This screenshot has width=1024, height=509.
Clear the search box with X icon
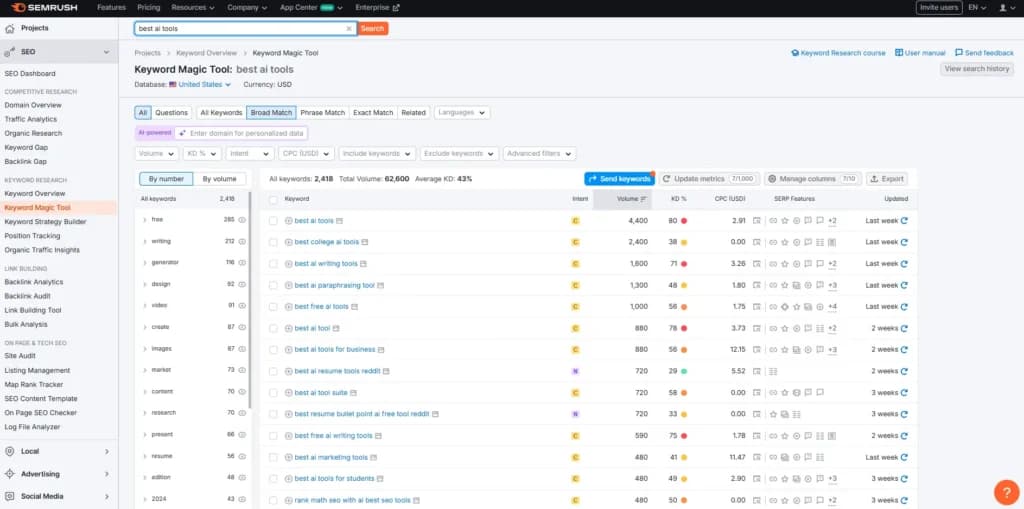point(349,29)
